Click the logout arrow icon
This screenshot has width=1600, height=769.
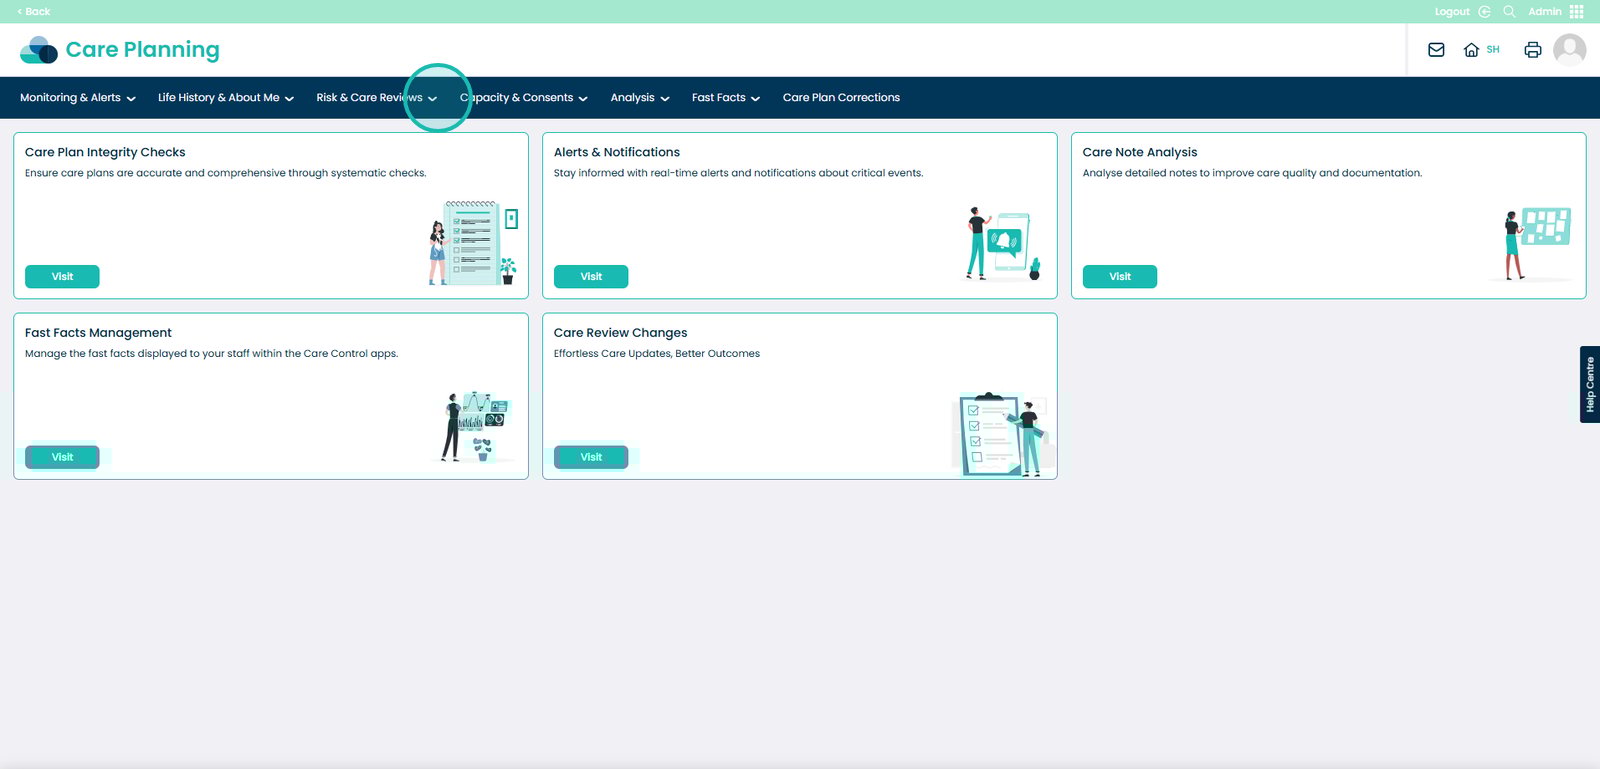1484,12
